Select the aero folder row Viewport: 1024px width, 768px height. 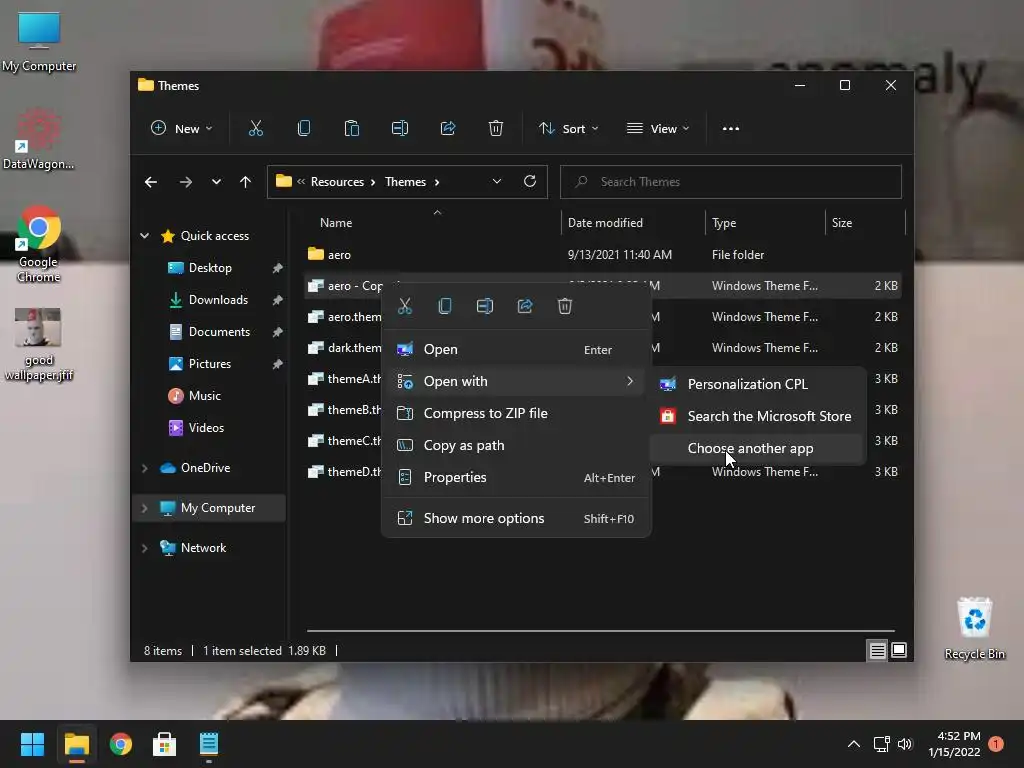603,255
